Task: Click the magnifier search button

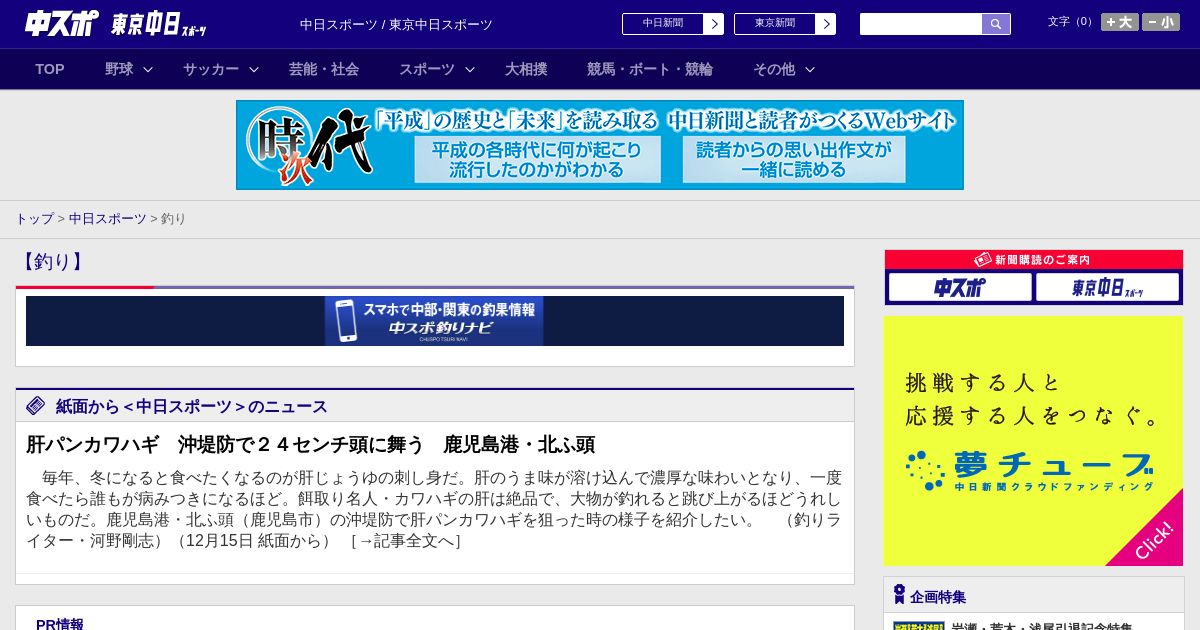Action: (996, 24)
